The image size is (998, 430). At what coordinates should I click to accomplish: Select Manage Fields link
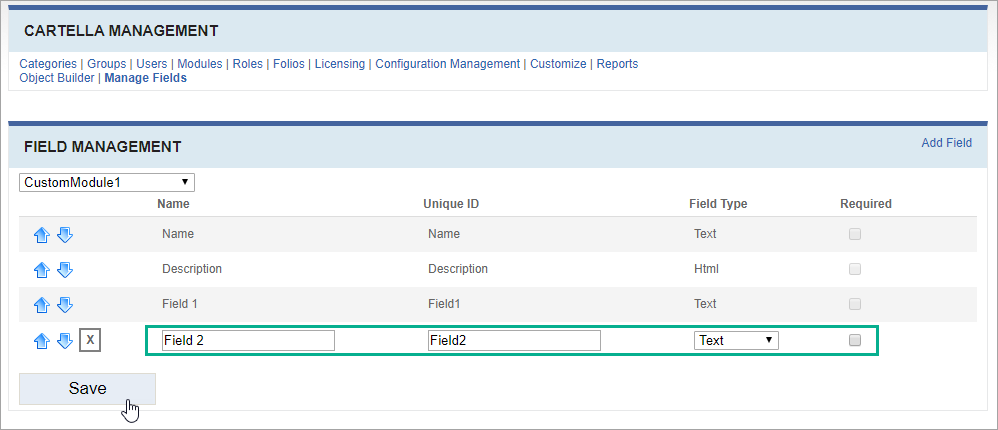pos(146,78)
